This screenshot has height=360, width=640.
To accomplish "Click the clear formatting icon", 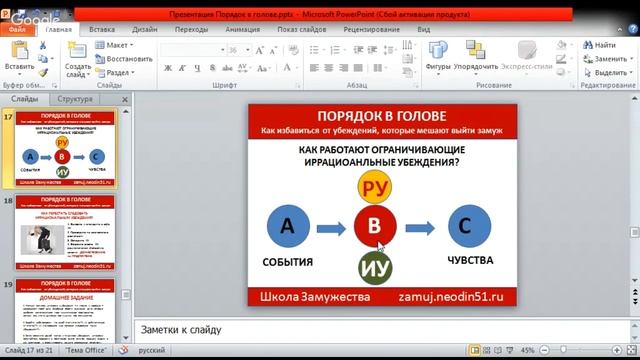I will click(x=293, y=50).
